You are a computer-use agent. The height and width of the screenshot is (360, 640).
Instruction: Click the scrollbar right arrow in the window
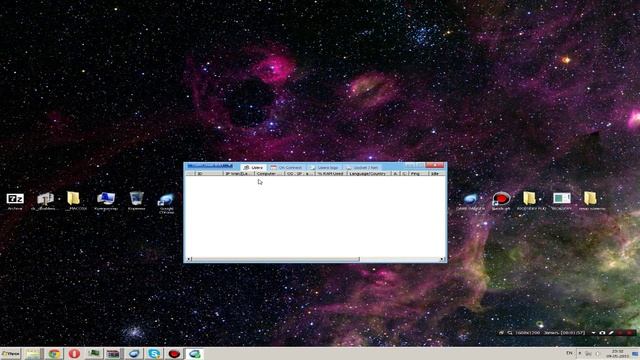[x=442, y=259]
